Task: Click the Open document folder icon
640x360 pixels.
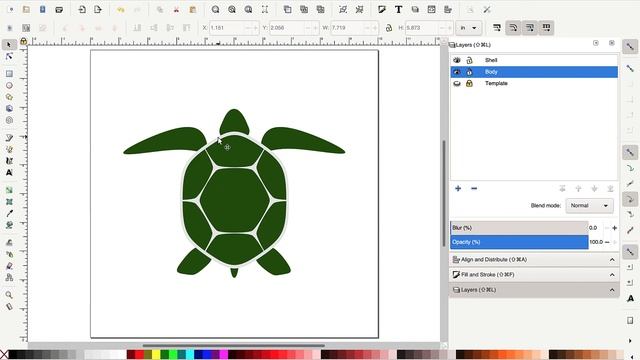Action: tap(26, 9)
